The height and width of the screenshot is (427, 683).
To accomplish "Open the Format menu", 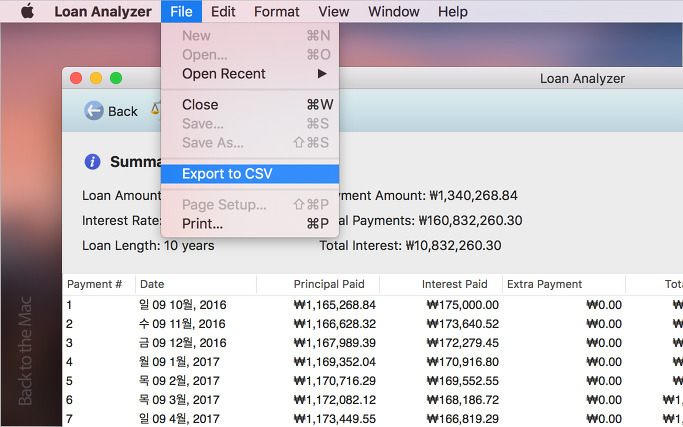I will [x=277, y=11].
